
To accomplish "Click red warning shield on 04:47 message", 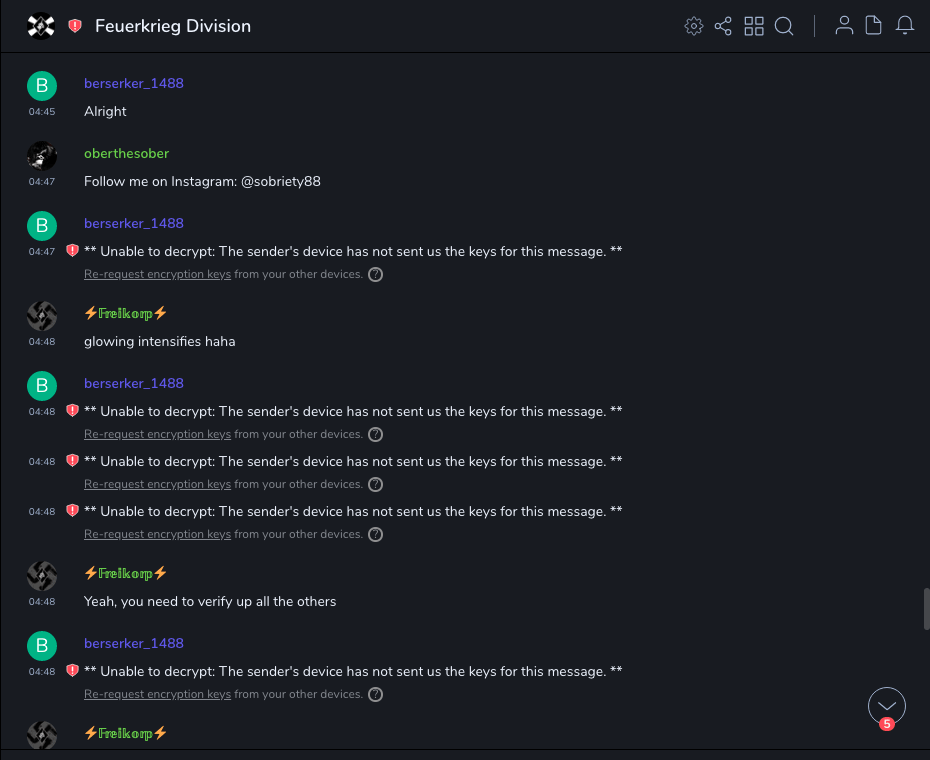I will (72, 251).
